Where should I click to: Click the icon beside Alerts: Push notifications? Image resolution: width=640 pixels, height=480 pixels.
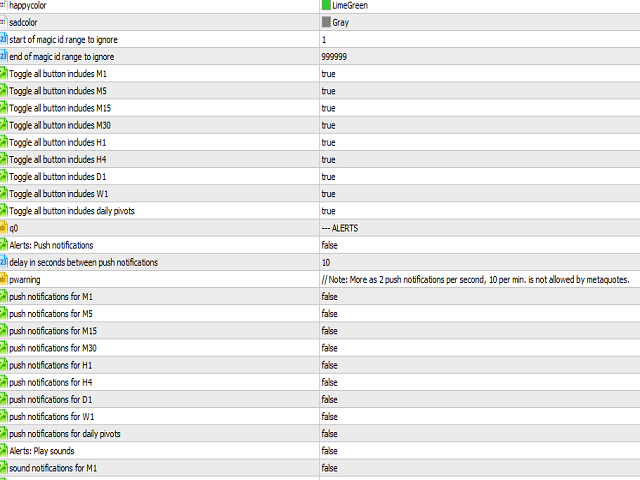point(4,245)
